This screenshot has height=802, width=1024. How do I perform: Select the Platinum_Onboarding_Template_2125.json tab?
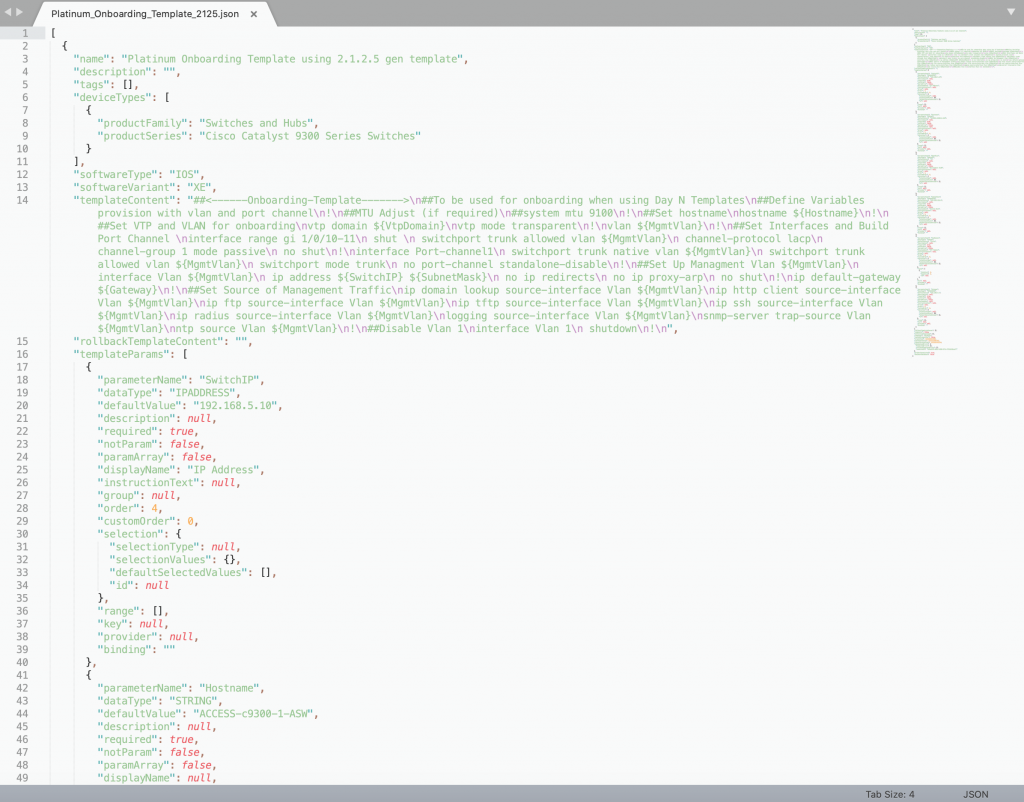click(x=145, y=15)
